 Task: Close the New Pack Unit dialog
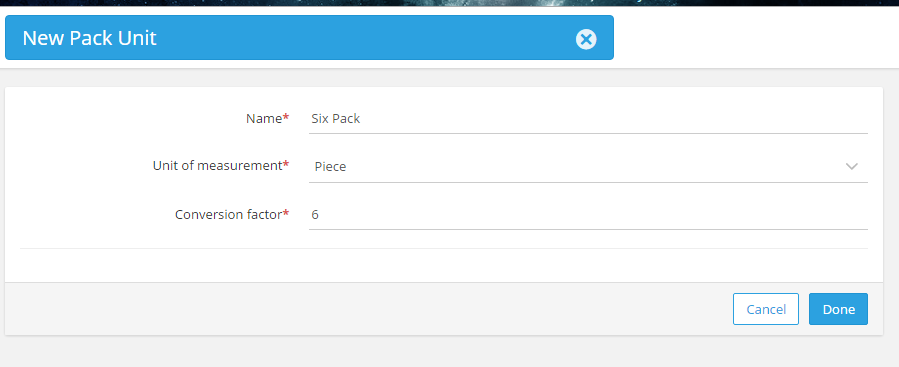pos(586,40)
